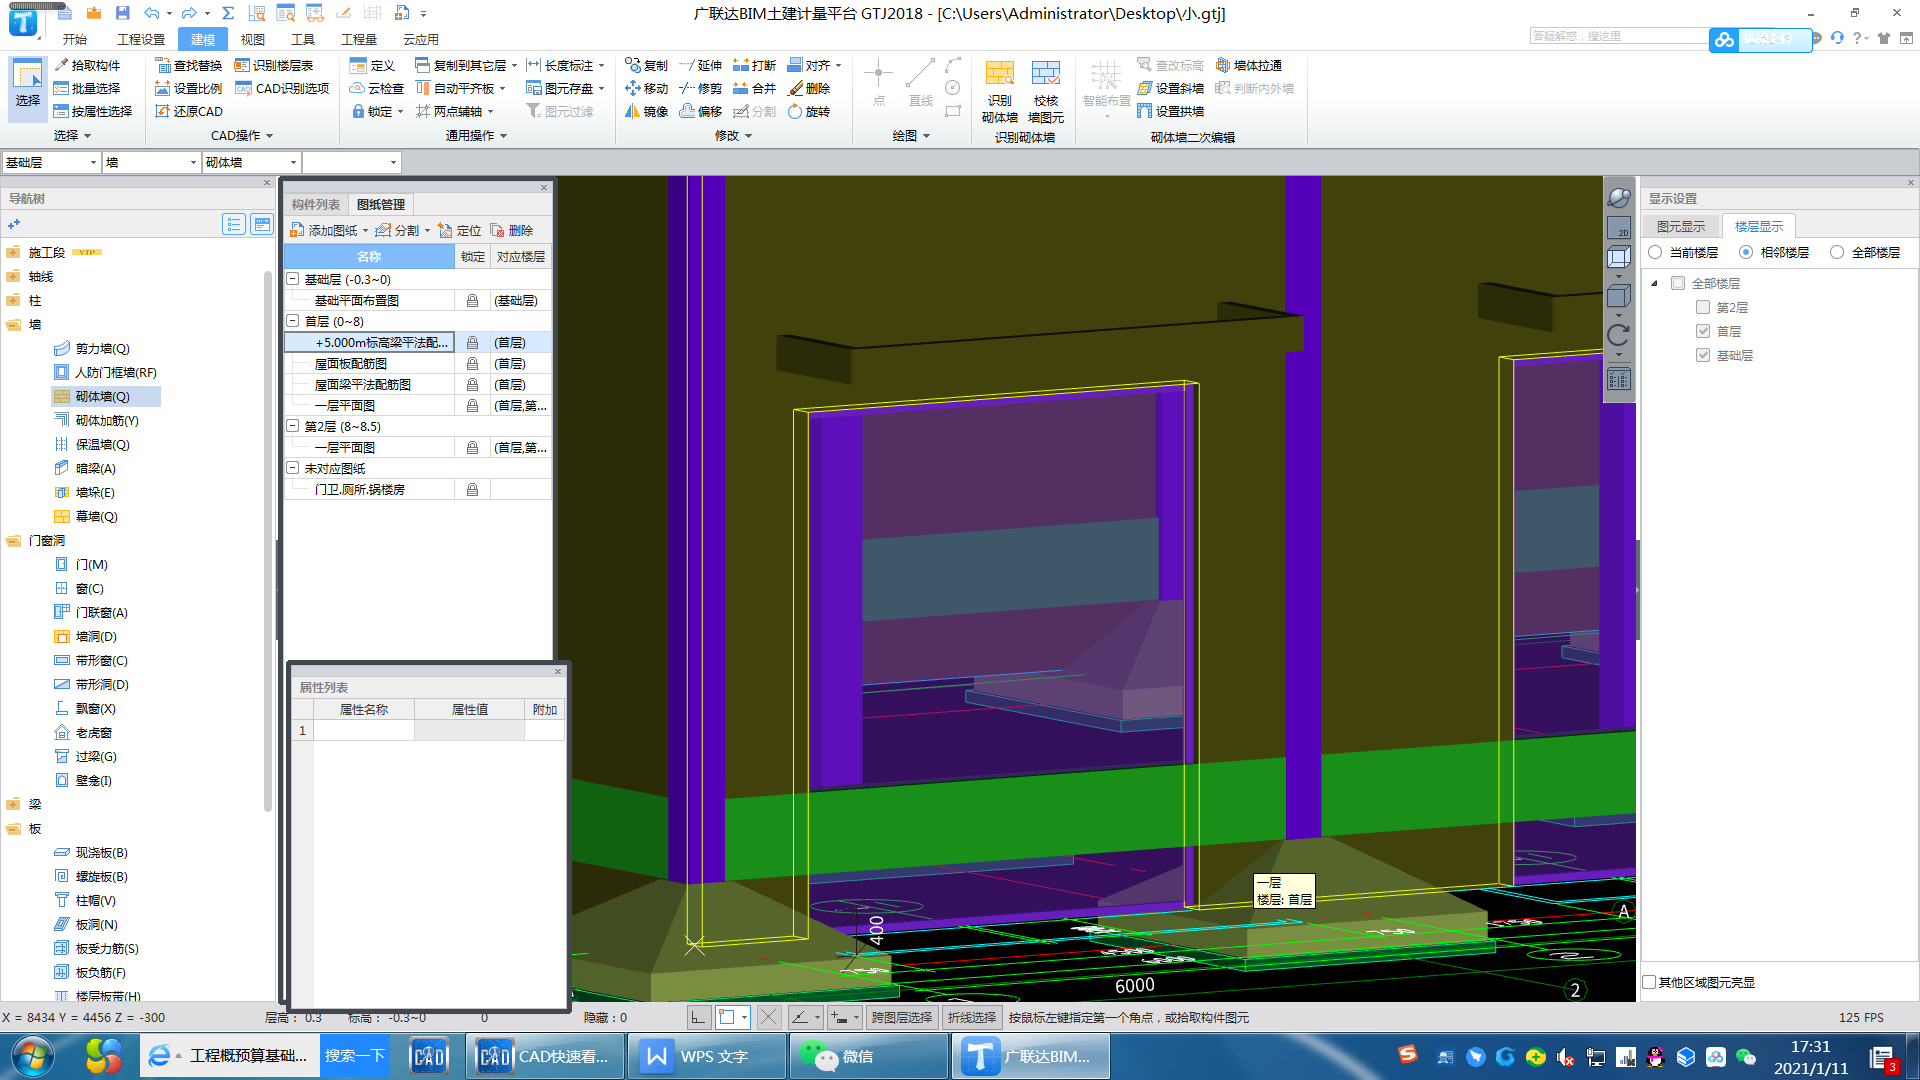This screenshot has height=1080, width=1920.
Task: Click the save icon in quick access bar
Action: [122, 13]
